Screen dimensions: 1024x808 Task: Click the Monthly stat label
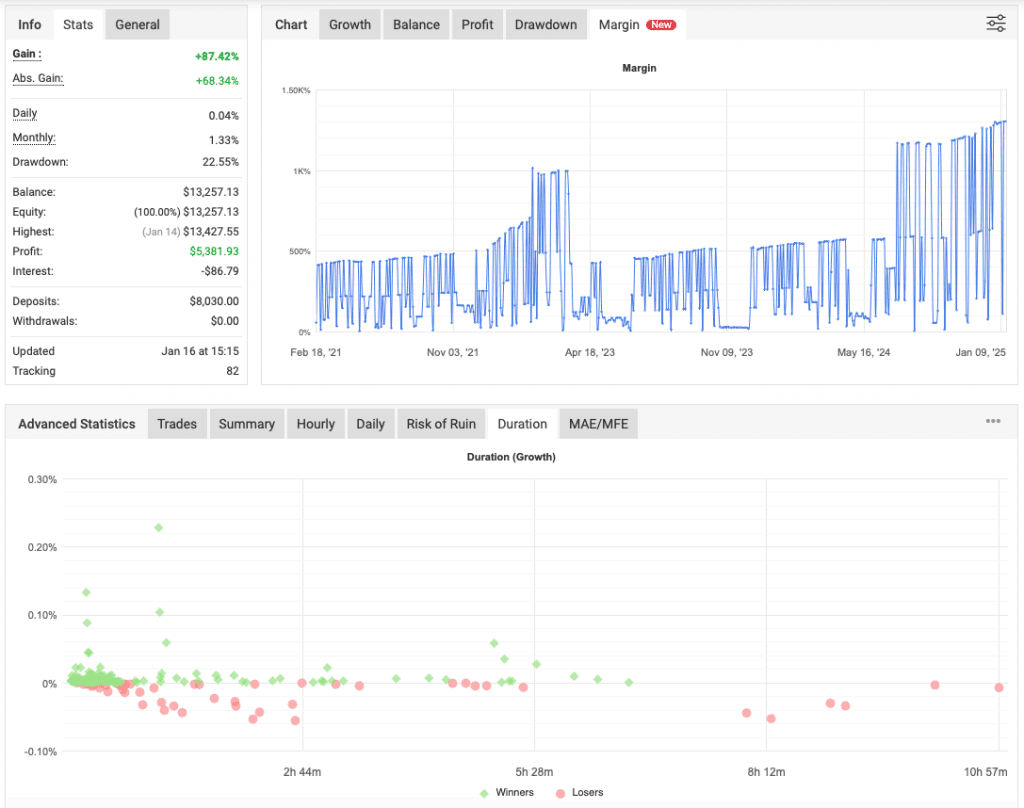pos(34,138)
